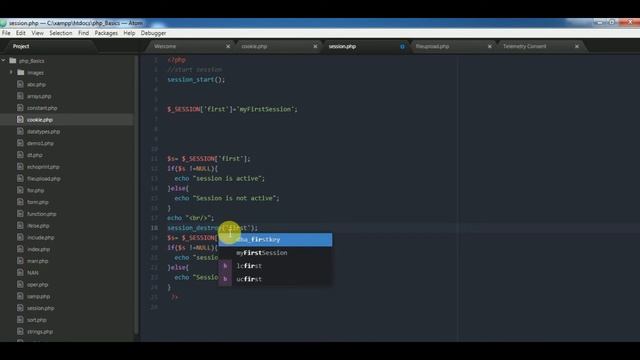Choose the highlighted firstkey autocomplete suggestion
Viewport: 640px width, 360px height.
pos(276,240)
